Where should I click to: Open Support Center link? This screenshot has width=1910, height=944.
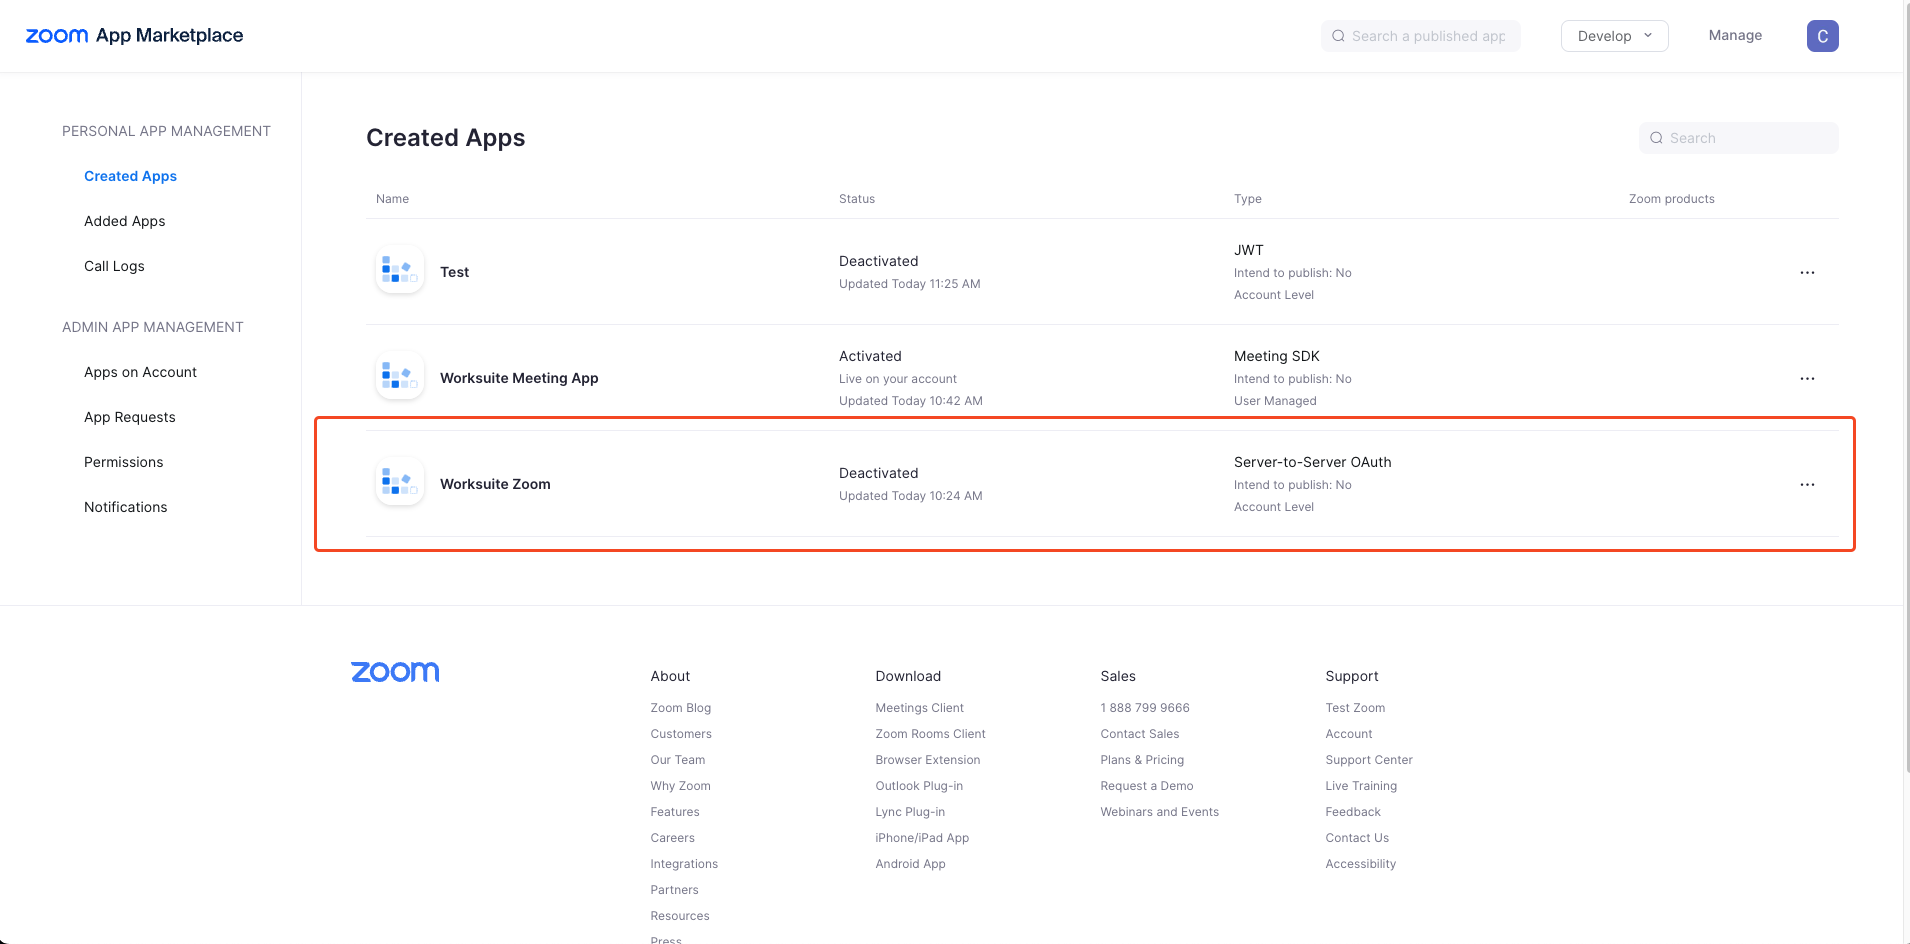click(x=1368, y=760)
